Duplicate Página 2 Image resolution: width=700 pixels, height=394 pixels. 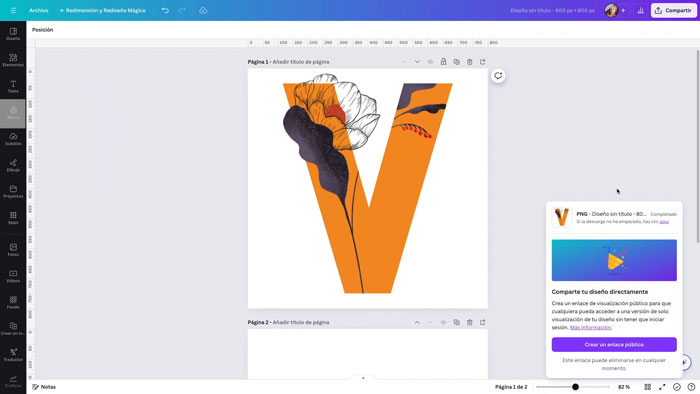point(456,322)
